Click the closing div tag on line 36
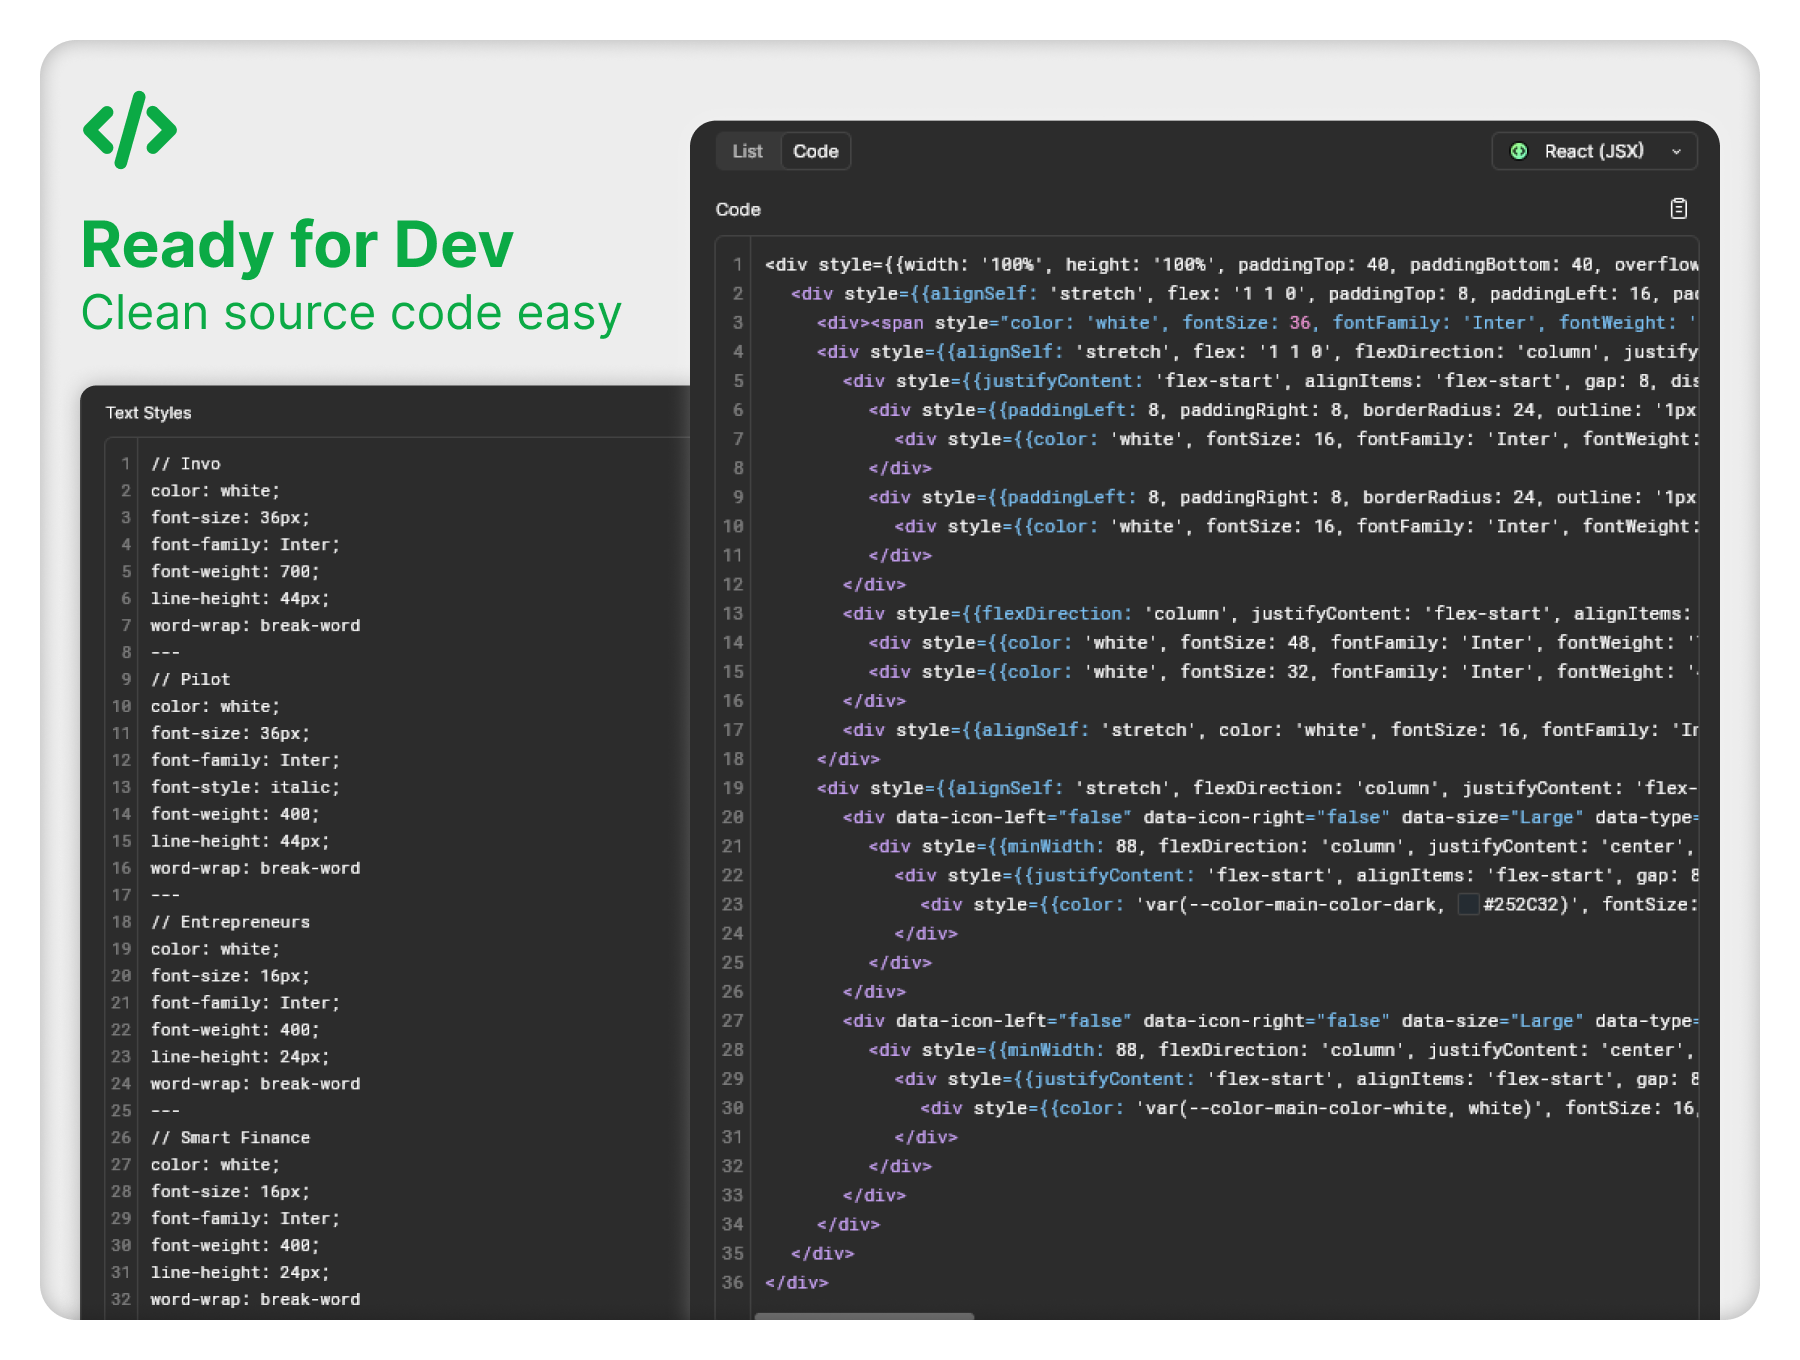Screen dimensions: 1800x1360 point(796,1282)
